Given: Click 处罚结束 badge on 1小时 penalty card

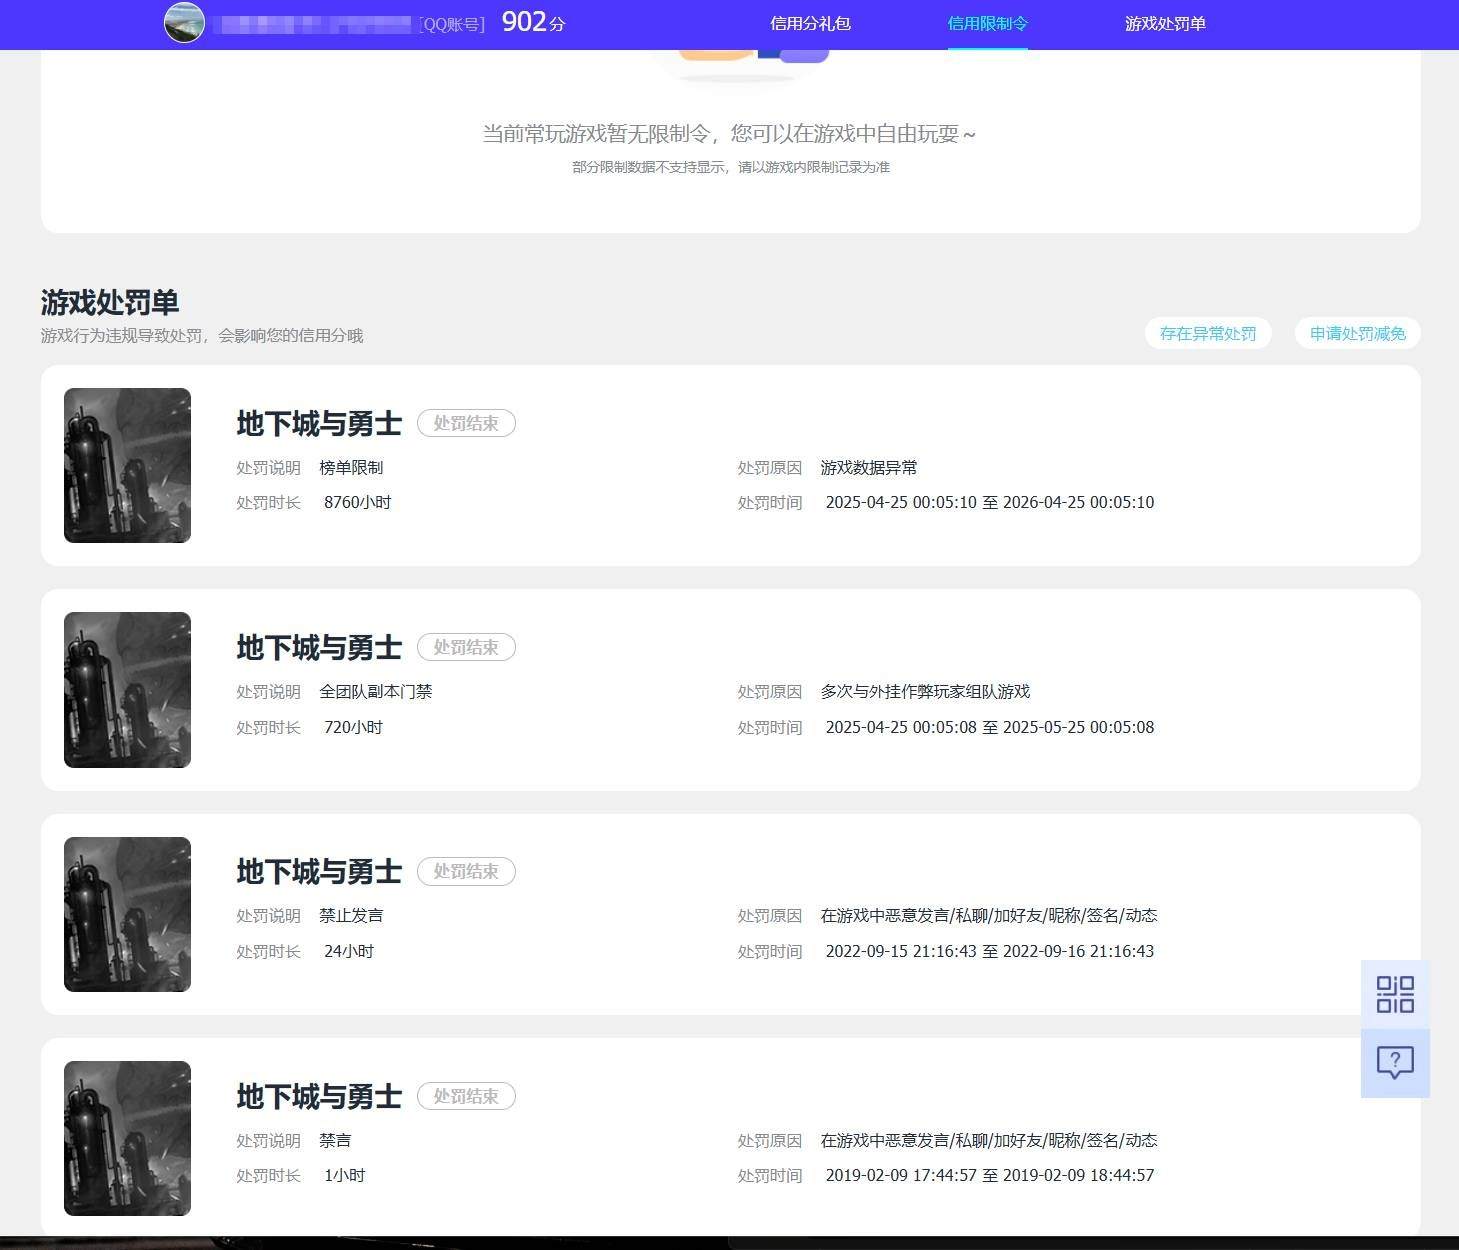Looking at the screenshot, I should click(466, 1096).
